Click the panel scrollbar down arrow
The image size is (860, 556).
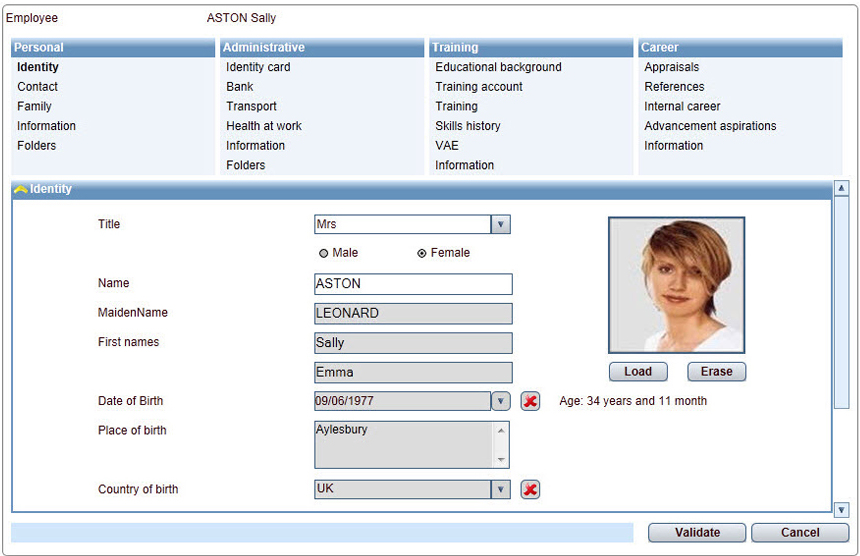point(841,510)
